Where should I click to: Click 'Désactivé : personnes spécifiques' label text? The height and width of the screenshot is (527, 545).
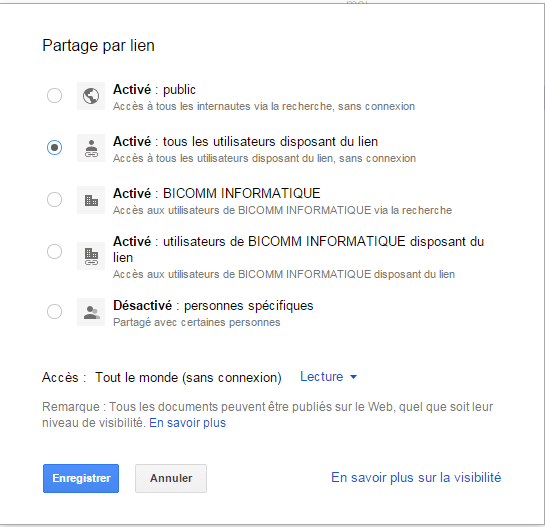pyautogui.click(x=213, y=306)
